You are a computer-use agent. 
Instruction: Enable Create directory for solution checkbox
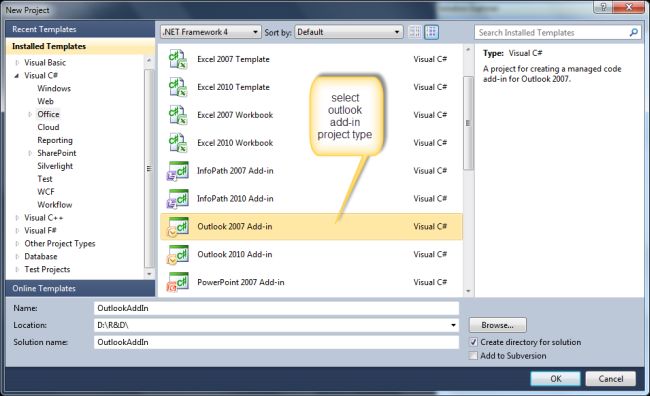coord(473,343)
